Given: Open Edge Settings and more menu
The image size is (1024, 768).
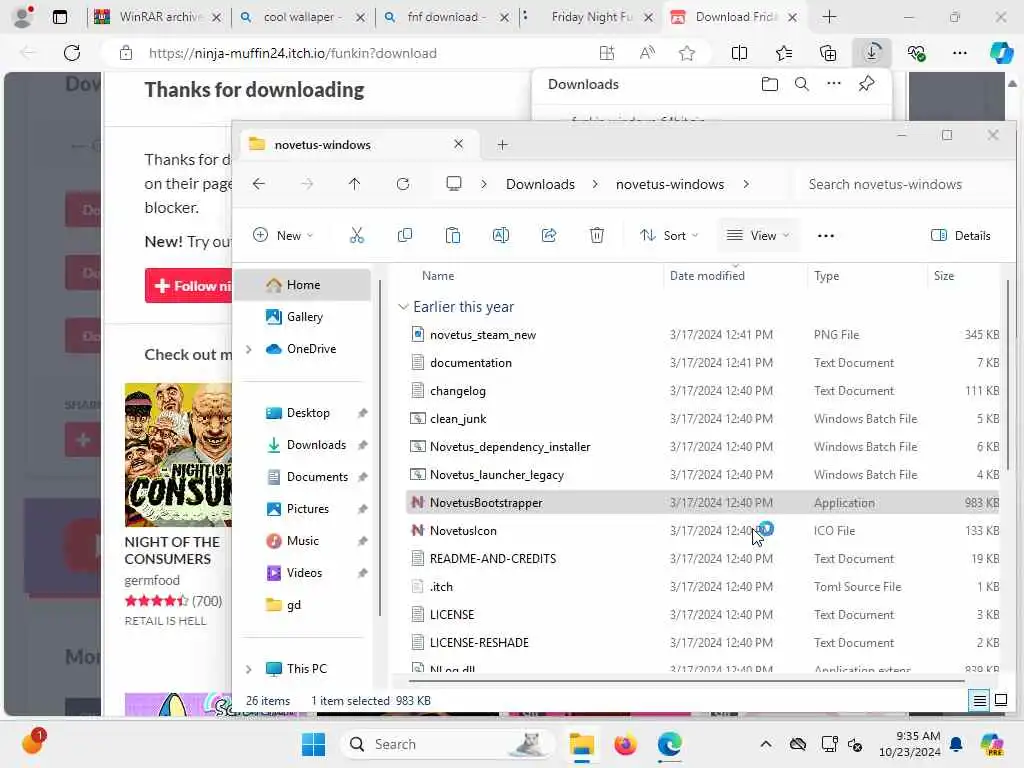Looking at the screenshot, I should [959, 54].
